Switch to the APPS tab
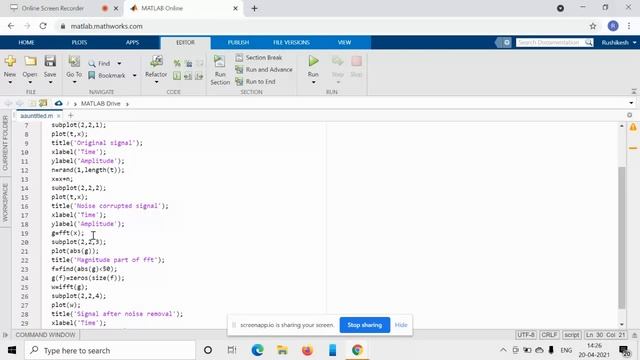The width and height of the screenshot is (640, 360). (x=132, y=42)
